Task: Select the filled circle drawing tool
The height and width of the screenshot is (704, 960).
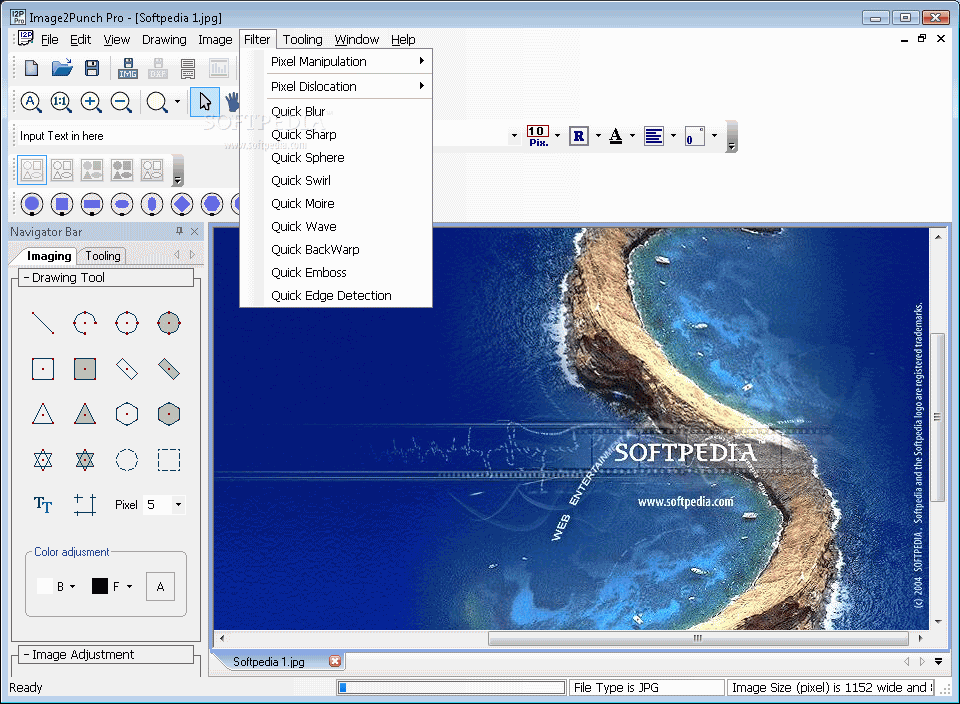Action: coord(168,323)
